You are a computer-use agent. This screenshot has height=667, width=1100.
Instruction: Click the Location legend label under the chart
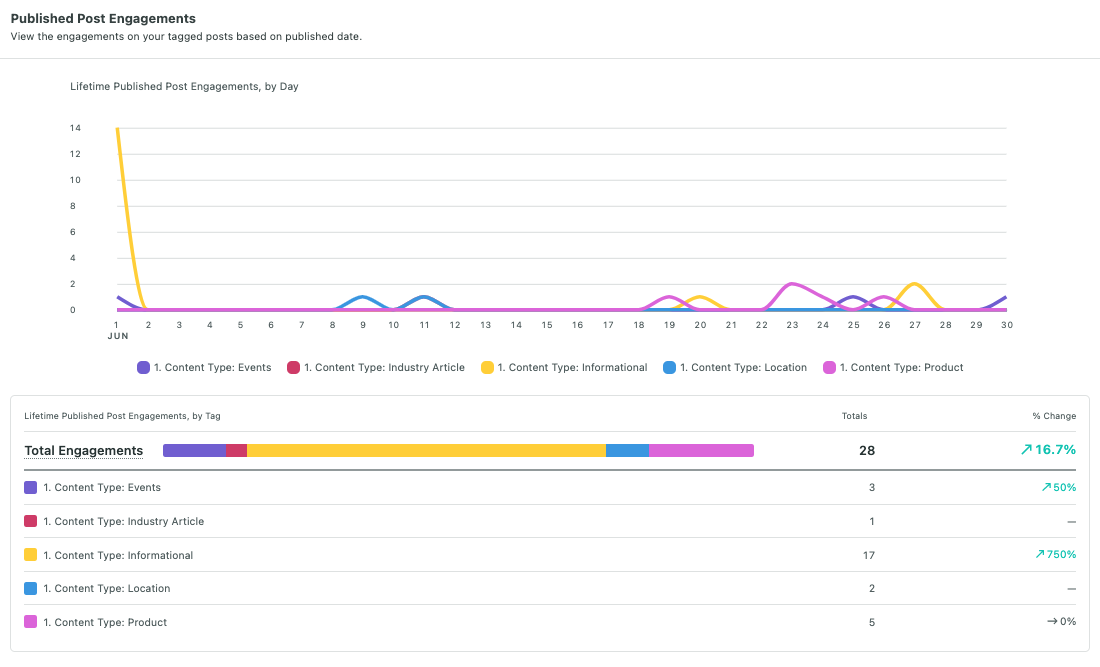(x=744, y=368)
